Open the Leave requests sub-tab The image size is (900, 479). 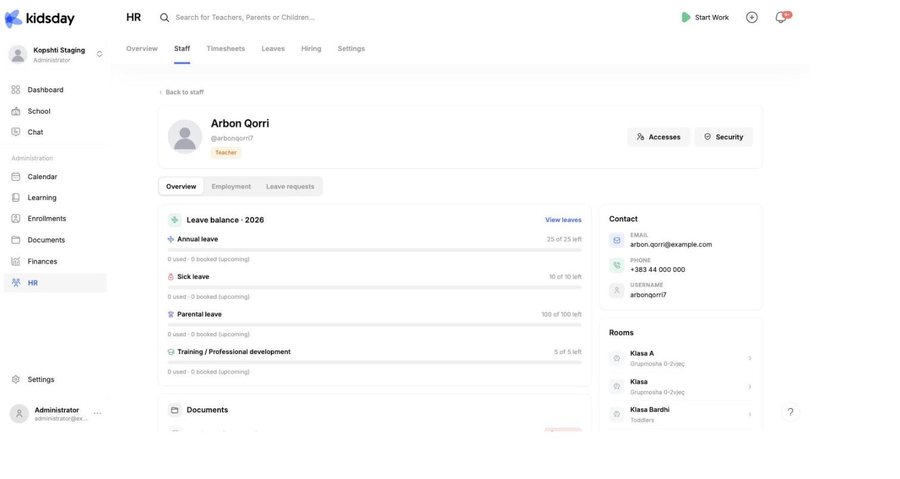[x=290, y=186]
